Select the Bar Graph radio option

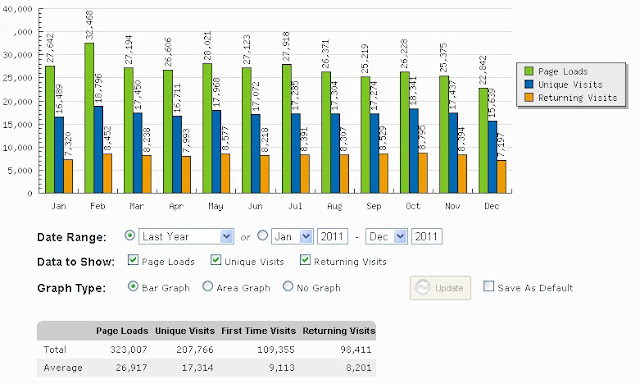[x=133, y=286]
